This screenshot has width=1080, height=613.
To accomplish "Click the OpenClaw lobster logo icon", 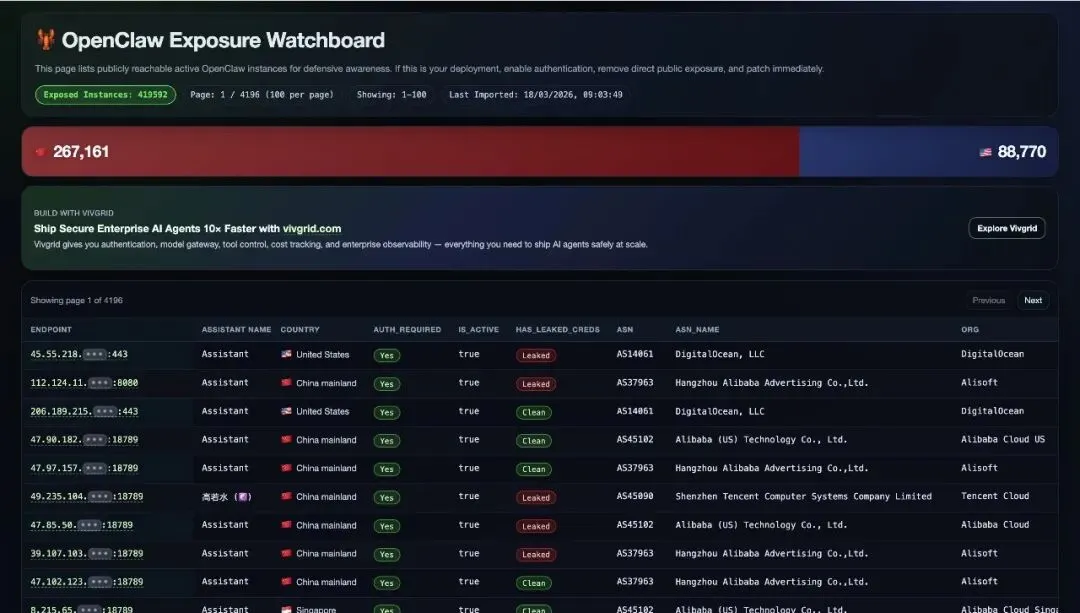I will 45,39.
